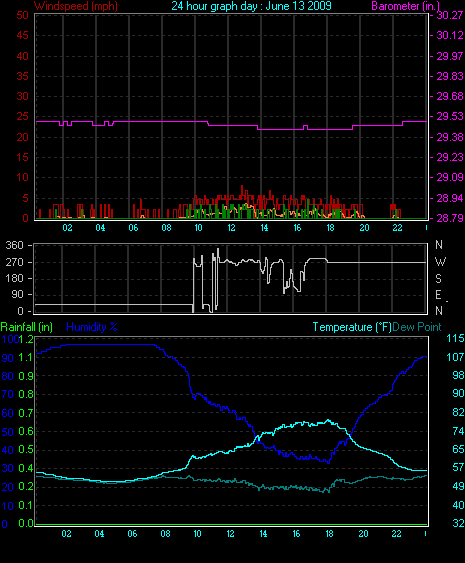
Task: Select barometer value 29.68
Action: pos(449,96)
